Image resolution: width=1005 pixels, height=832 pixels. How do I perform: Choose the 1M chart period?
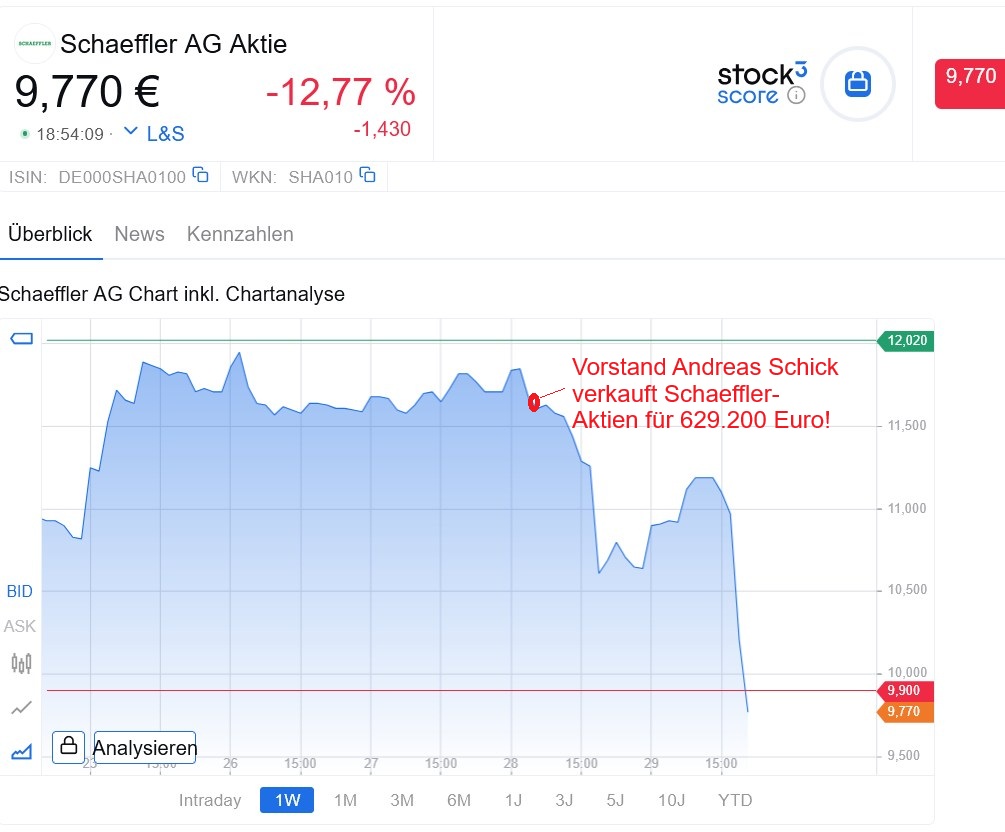tap(345, 800)
